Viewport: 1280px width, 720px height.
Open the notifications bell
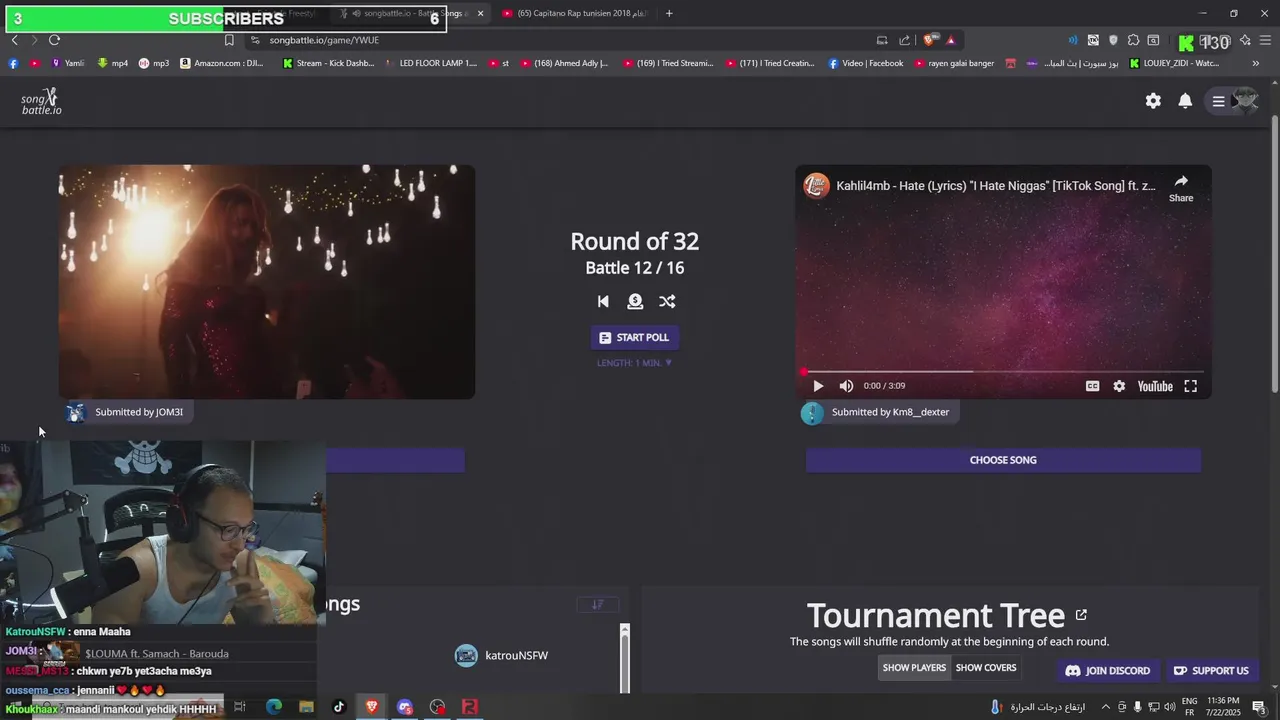click(x=1185, y=101)
